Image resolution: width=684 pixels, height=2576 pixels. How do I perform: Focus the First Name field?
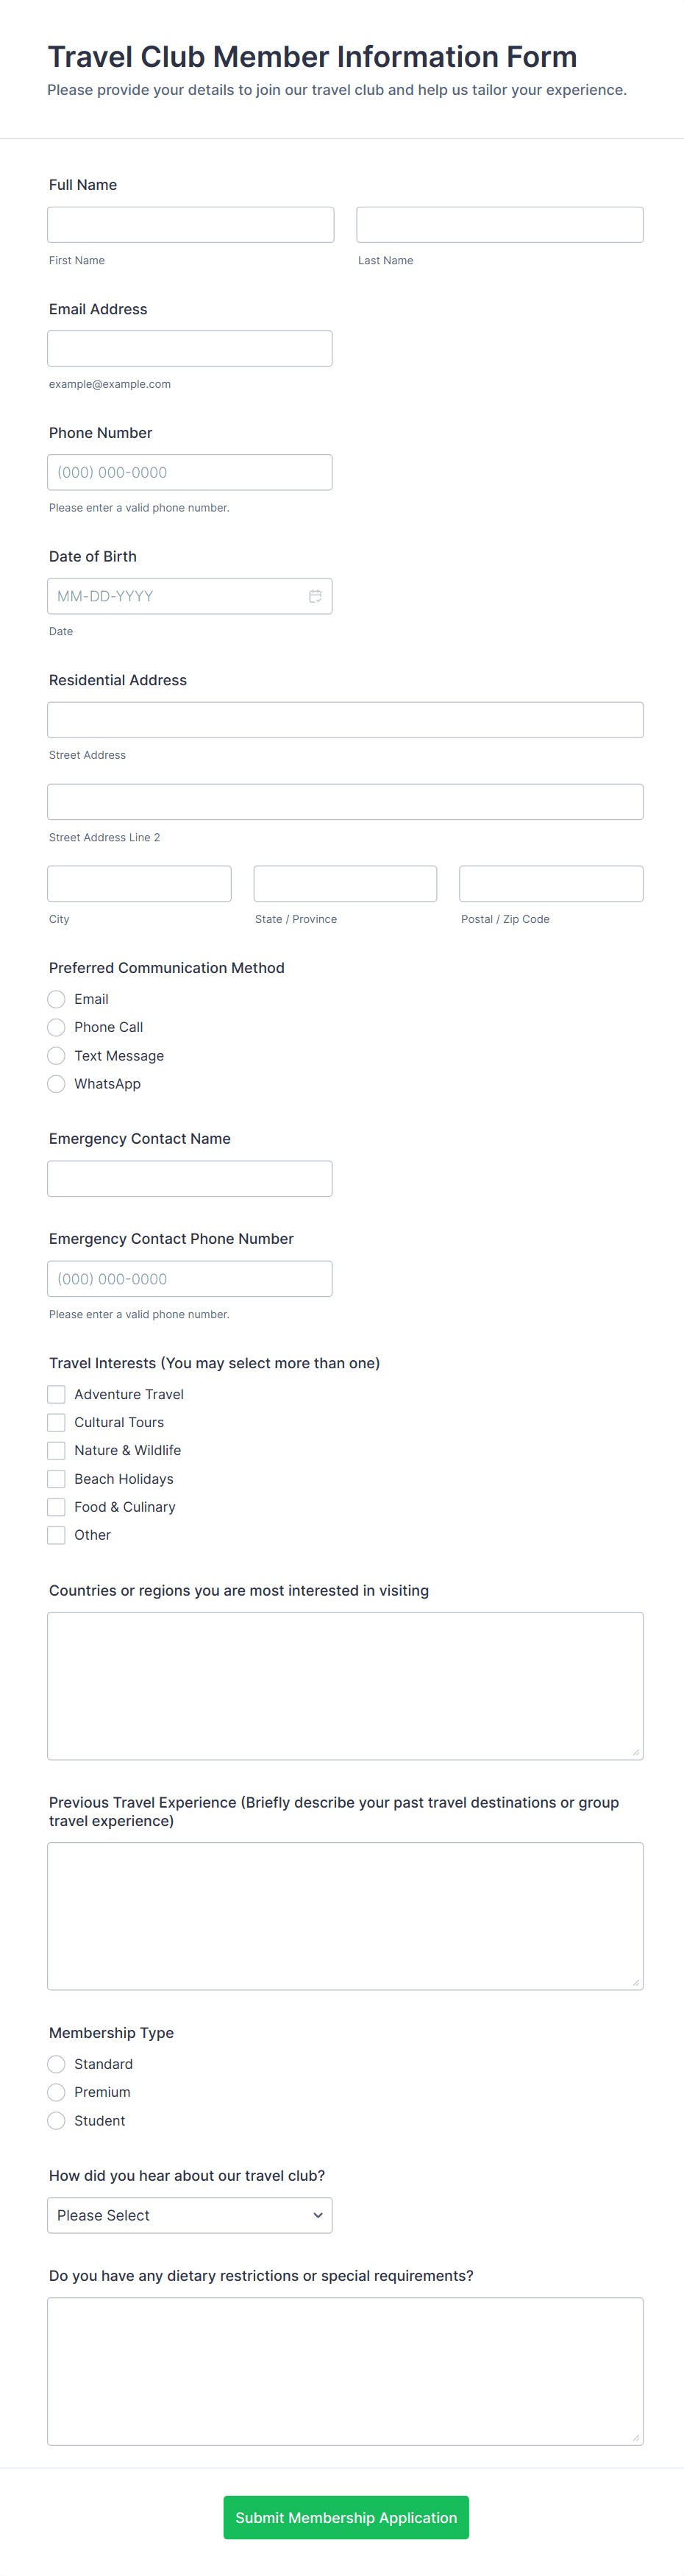click(x=191, y=224)
